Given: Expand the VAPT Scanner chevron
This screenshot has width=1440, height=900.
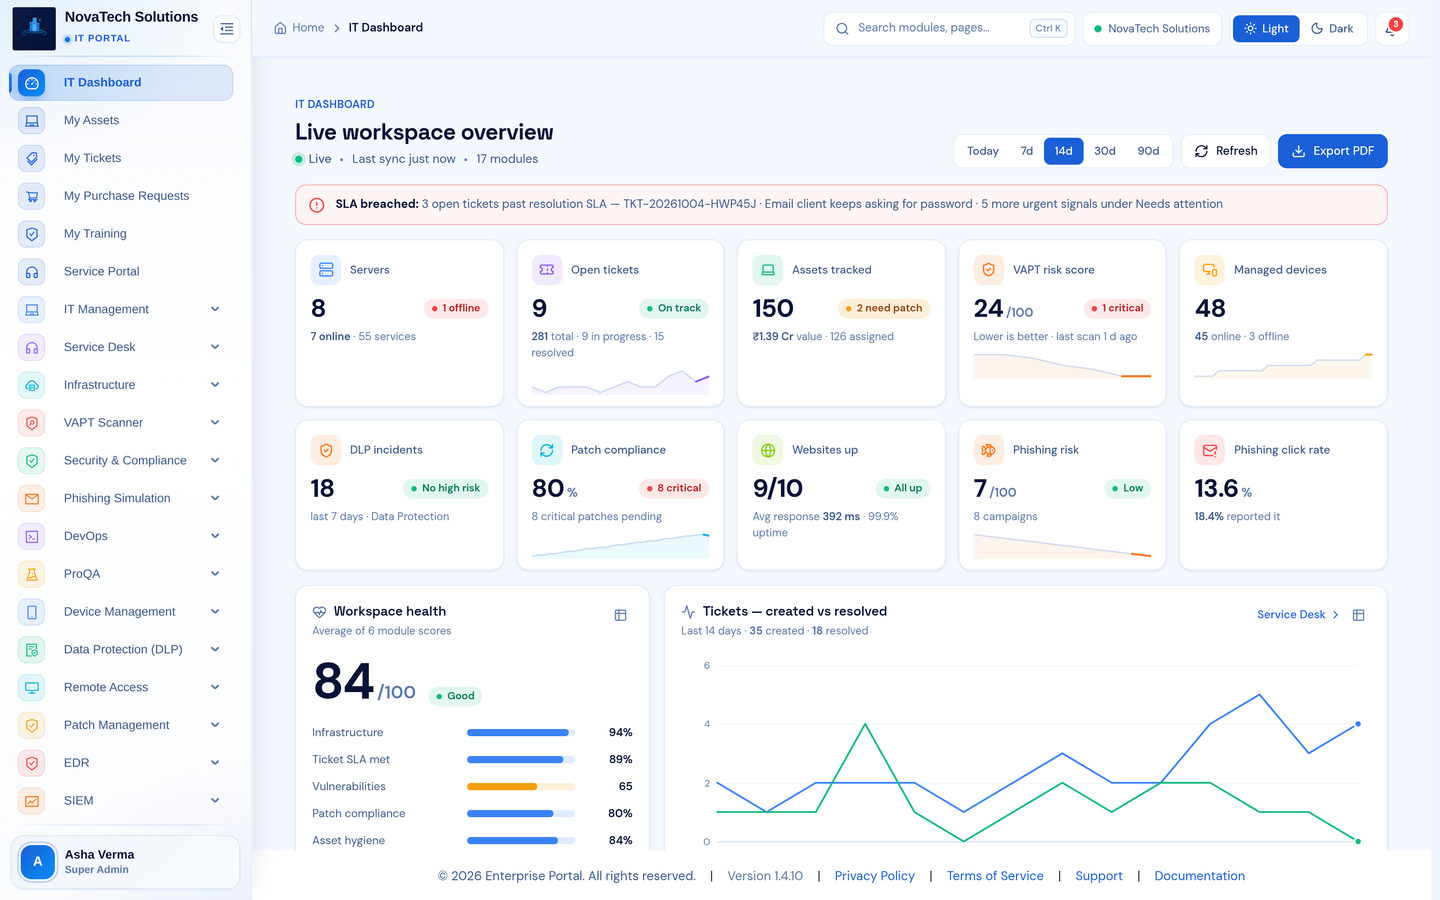Looking at the screenshot, I should 215,423.
